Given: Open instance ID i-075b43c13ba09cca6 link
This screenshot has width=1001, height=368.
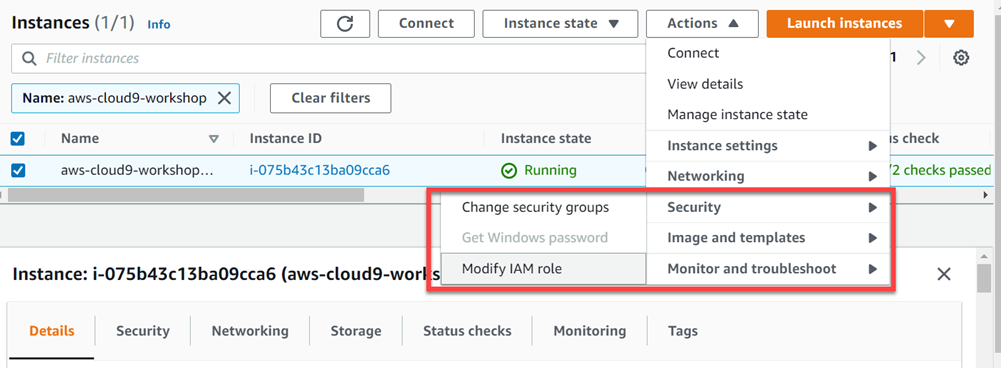Looking at the screenshot, I should click(x=320, y=171).
